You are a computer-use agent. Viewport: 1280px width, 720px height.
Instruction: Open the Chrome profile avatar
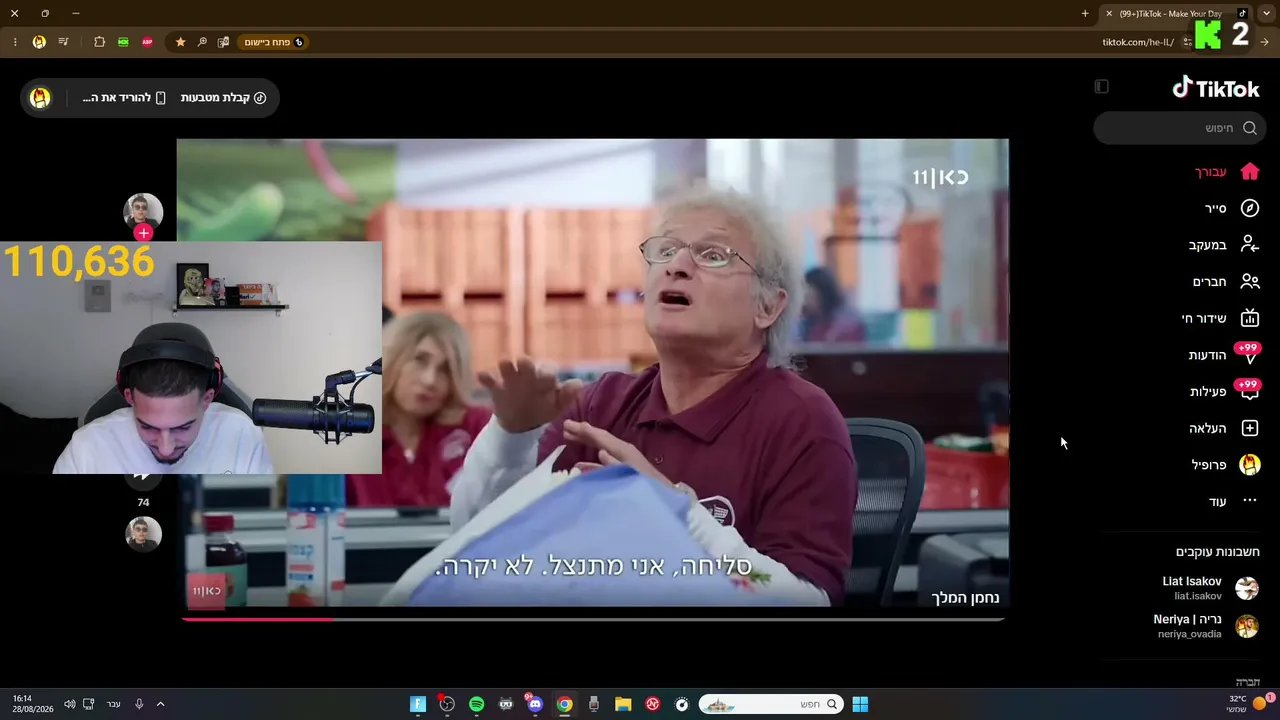pyautogui.click(x=39, y=42)
